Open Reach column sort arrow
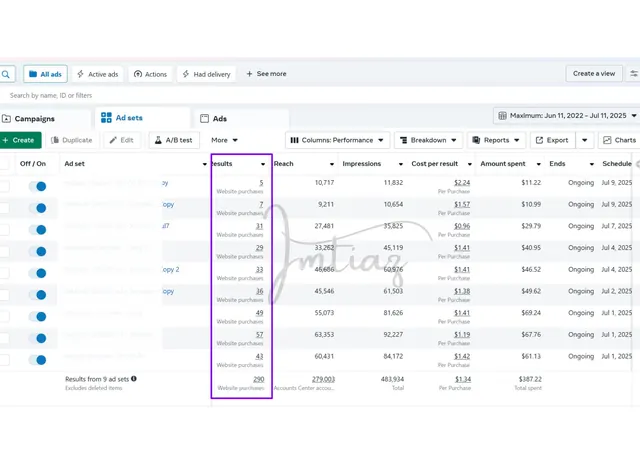The width and height of the screenshot is (640, 452). pyautogui.click(x=332, y=164)
